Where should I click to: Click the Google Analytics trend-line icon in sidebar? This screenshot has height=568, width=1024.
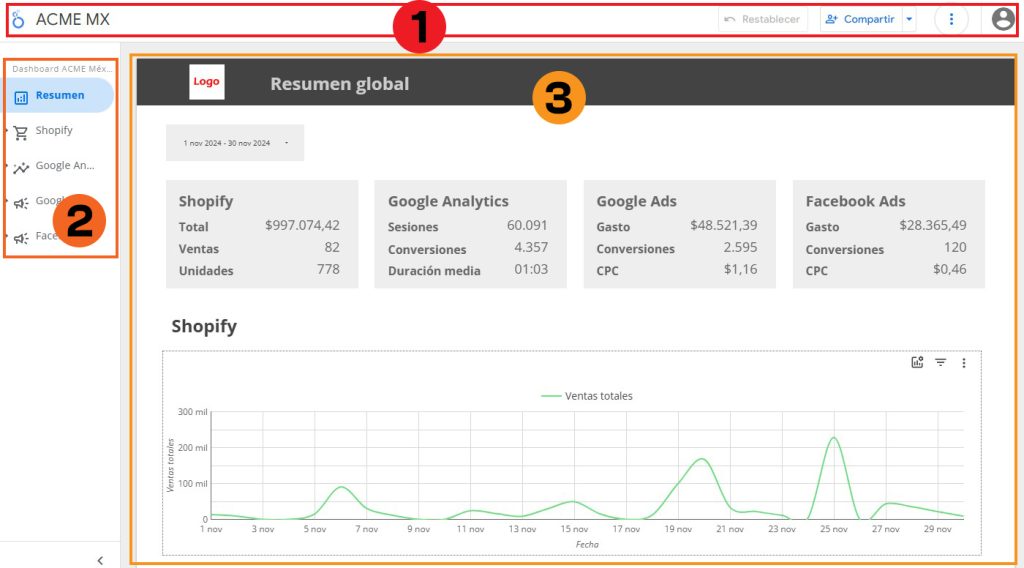[21, 168]
